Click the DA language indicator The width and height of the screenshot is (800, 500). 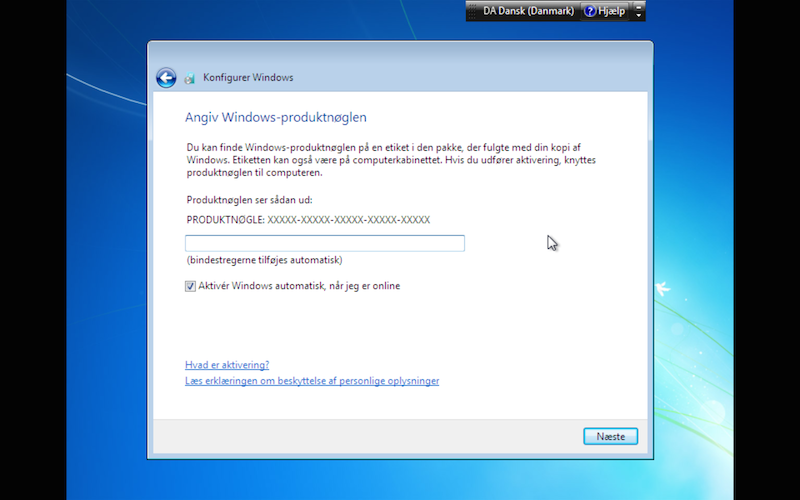click(x=489, y=11)
